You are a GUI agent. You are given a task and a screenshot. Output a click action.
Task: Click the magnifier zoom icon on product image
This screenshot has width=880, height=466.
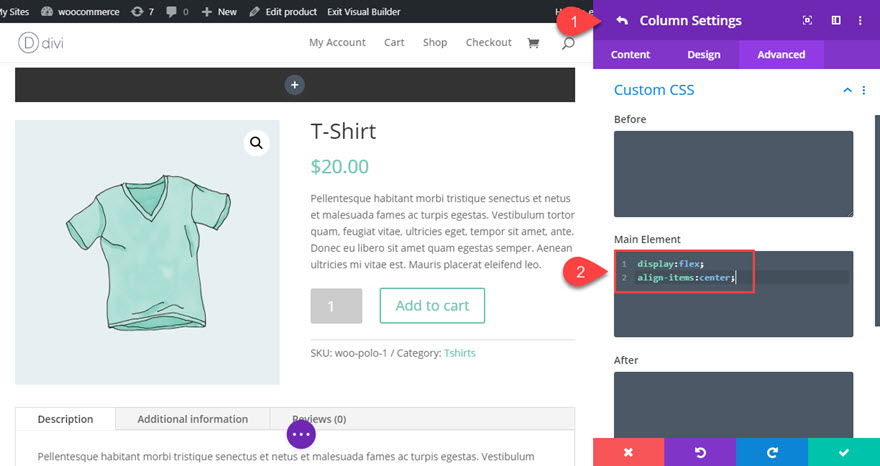pyautogui.click(x=257, y=143)
